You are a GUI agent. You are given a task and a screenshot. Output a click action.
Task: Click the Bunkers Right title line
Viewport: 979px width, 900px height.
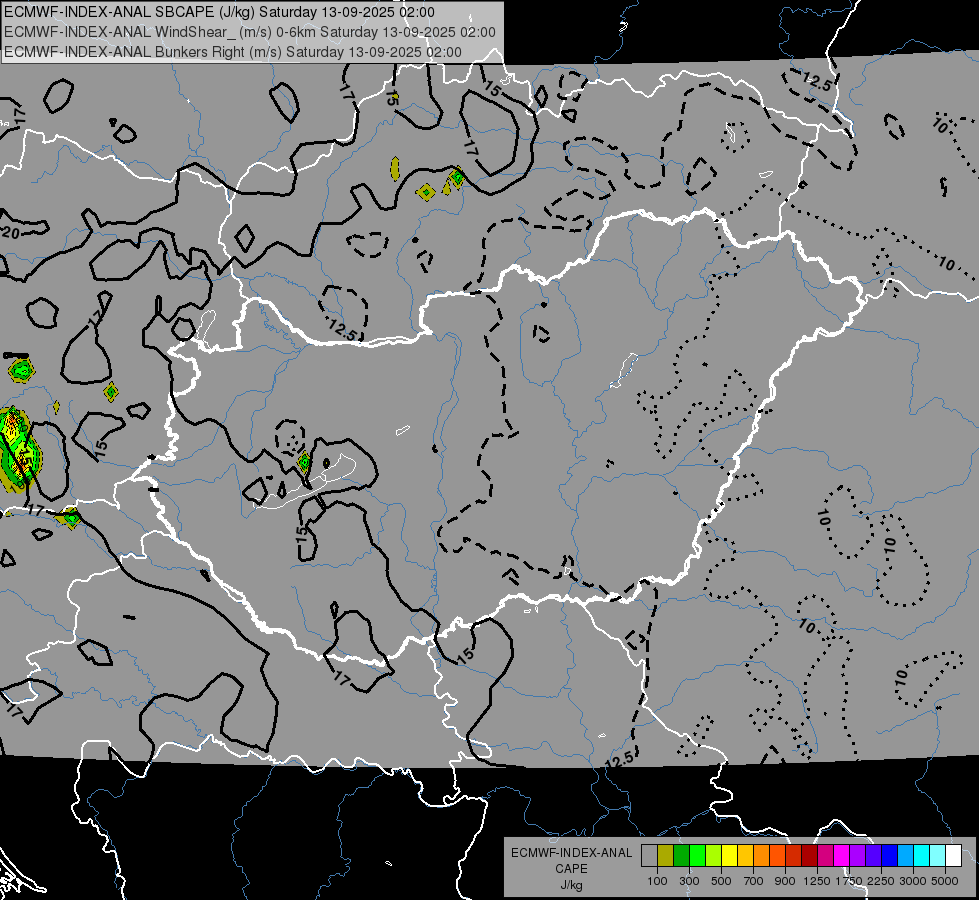click(x=233, y=52)
